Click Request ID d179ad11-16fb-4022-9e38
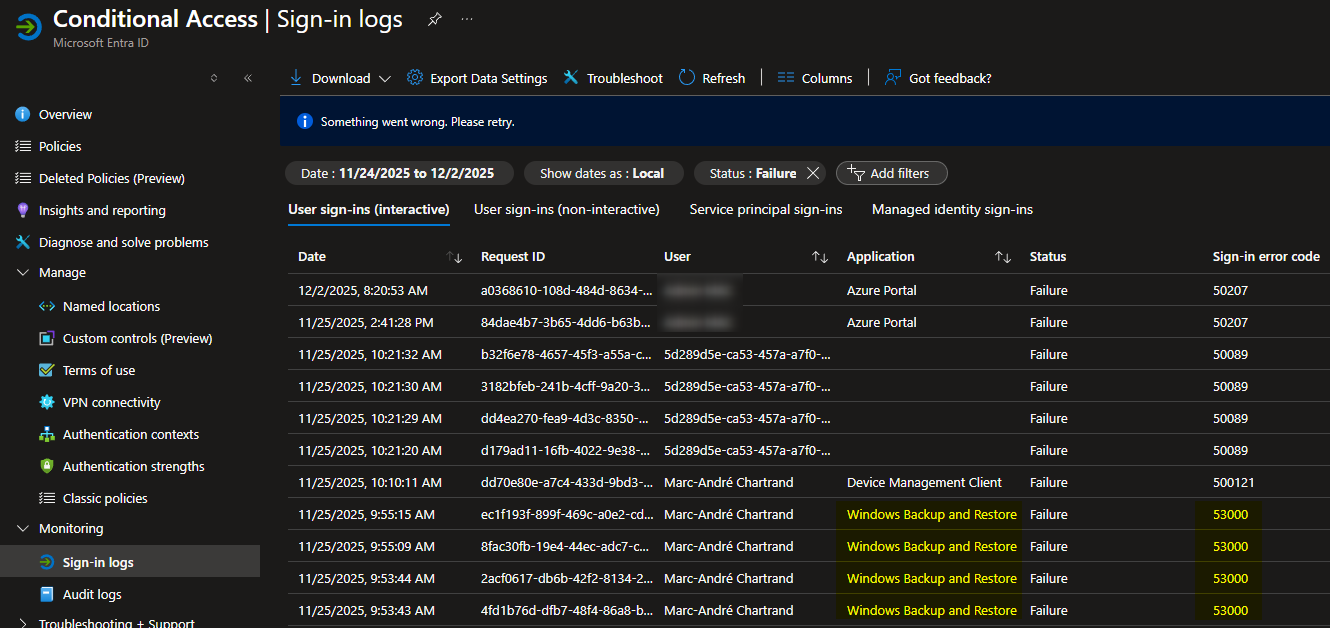Viewport: 1330px width, 628px height. click(x=567, y=450)
